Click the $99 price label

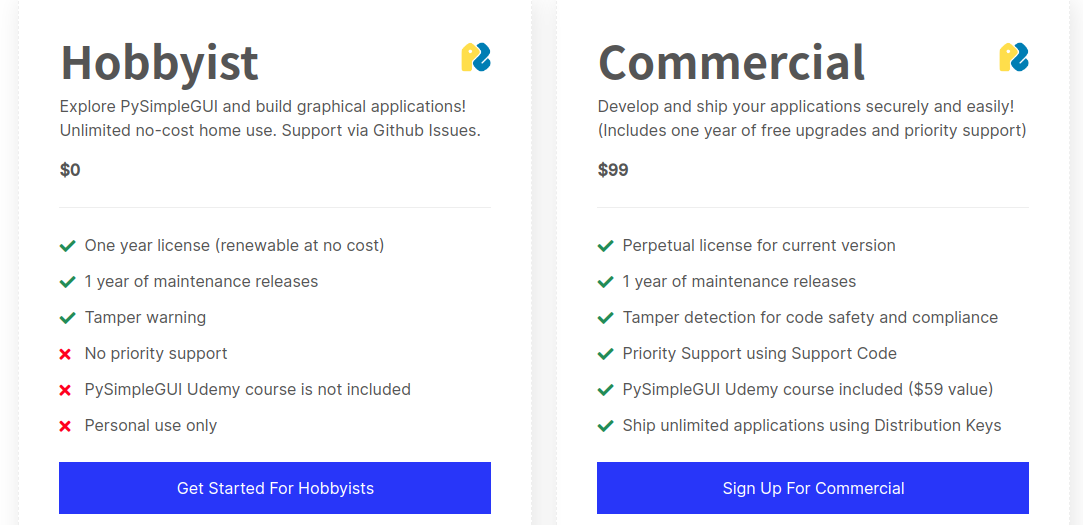(x=613, y=170)
